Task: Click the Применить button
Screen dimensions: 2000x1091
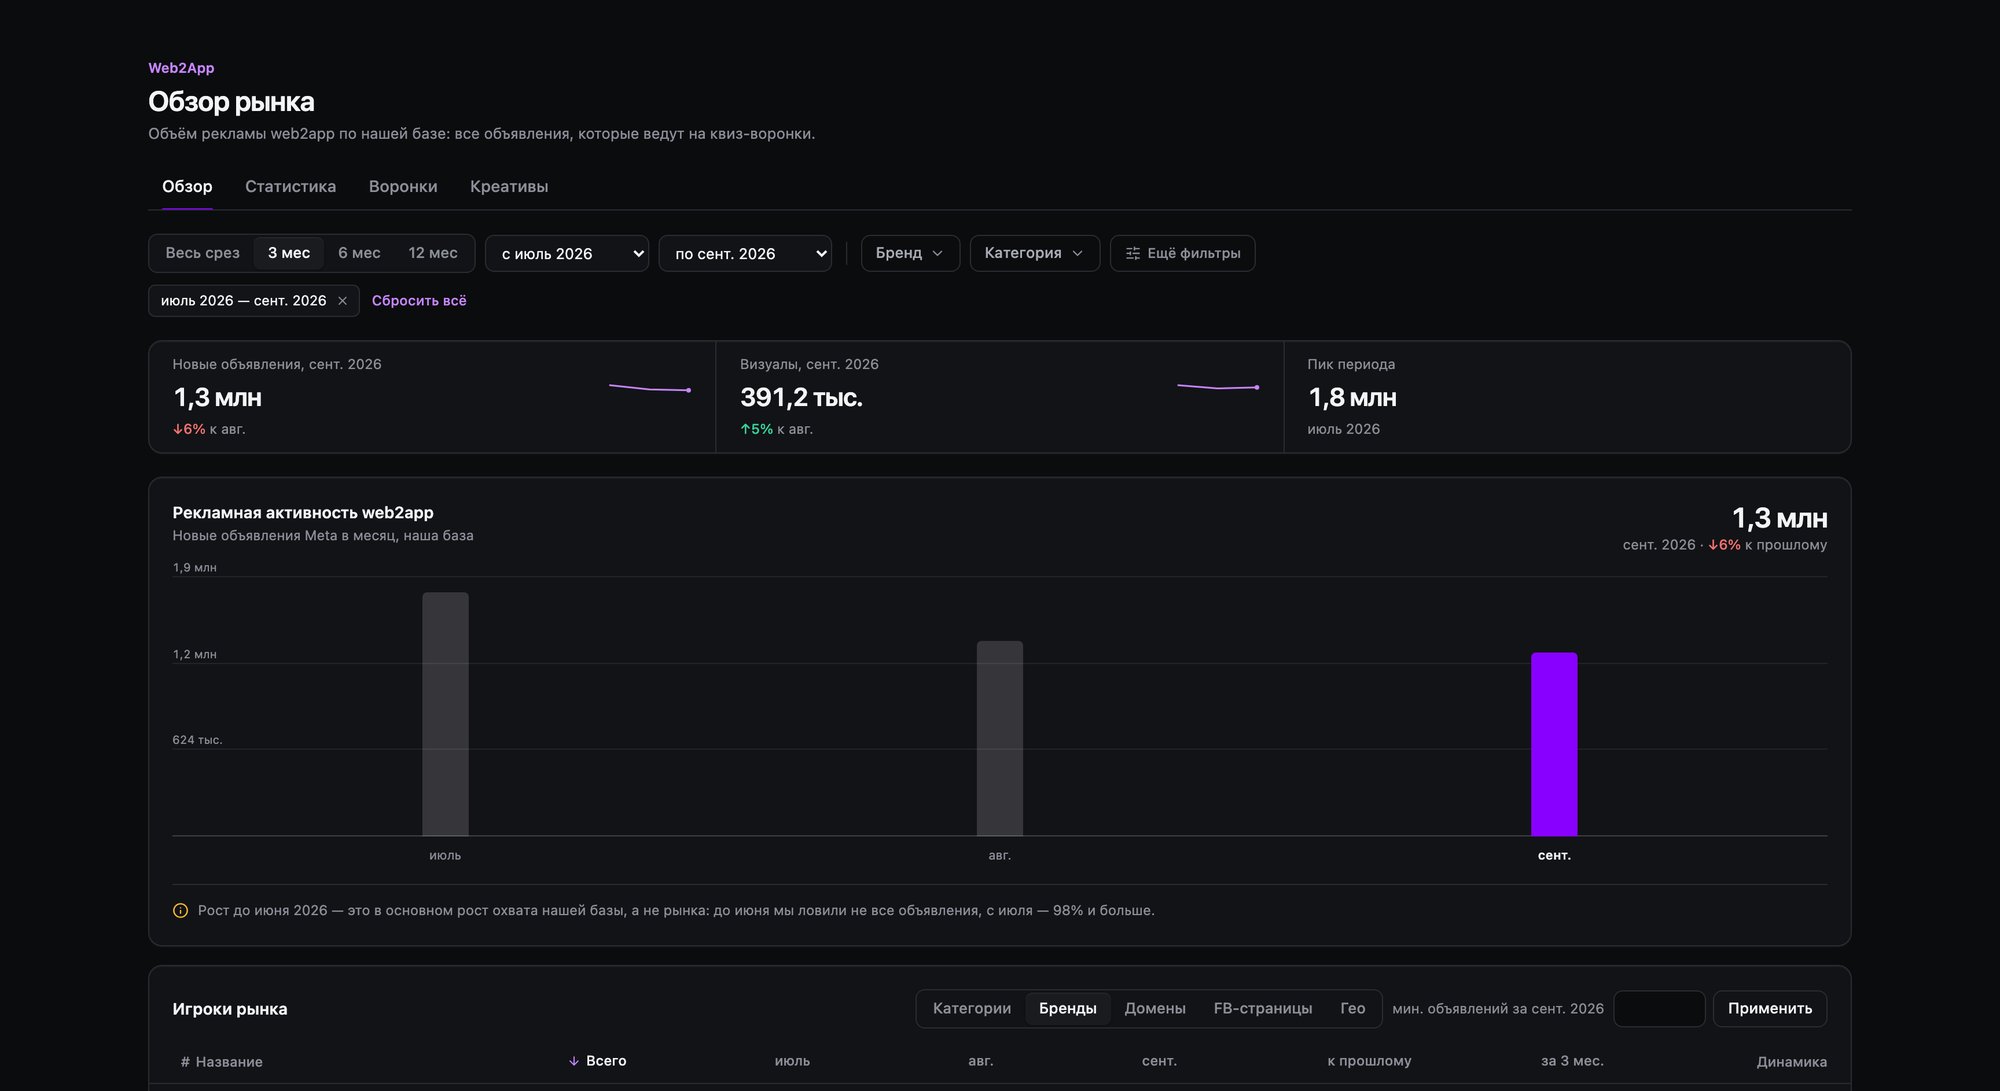Action: (x=1770, y=1009)
